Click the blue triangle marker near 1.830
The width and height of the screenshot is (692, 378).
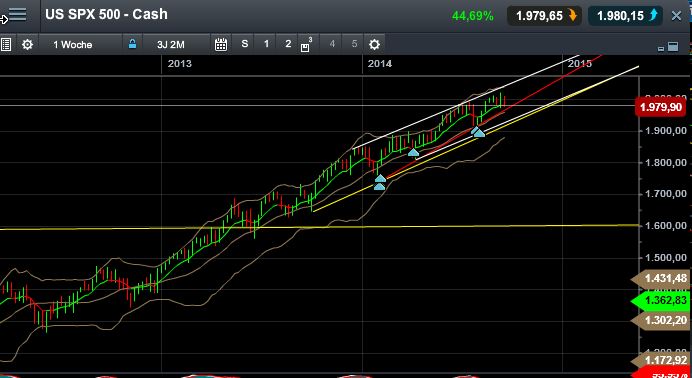click(413, 153)
